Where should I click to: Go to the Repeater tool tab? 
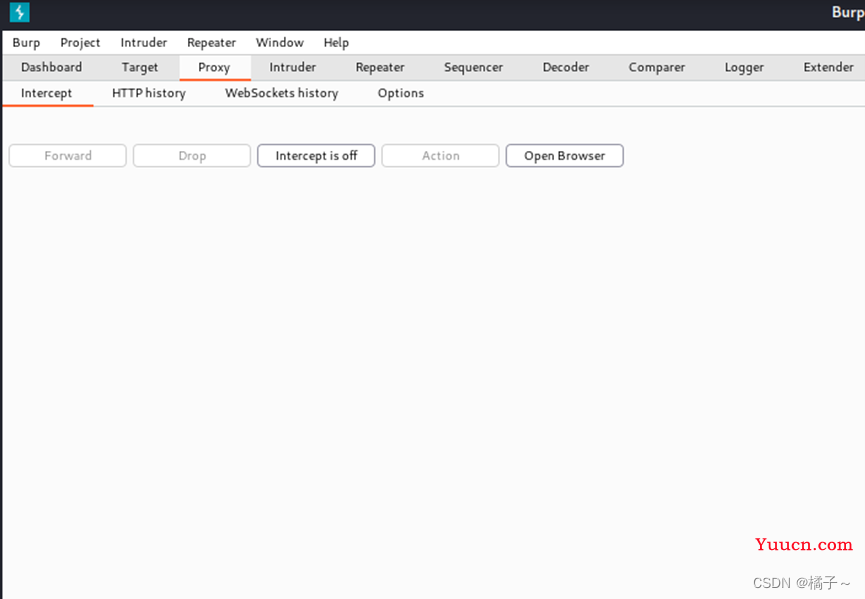coord(380,67)
